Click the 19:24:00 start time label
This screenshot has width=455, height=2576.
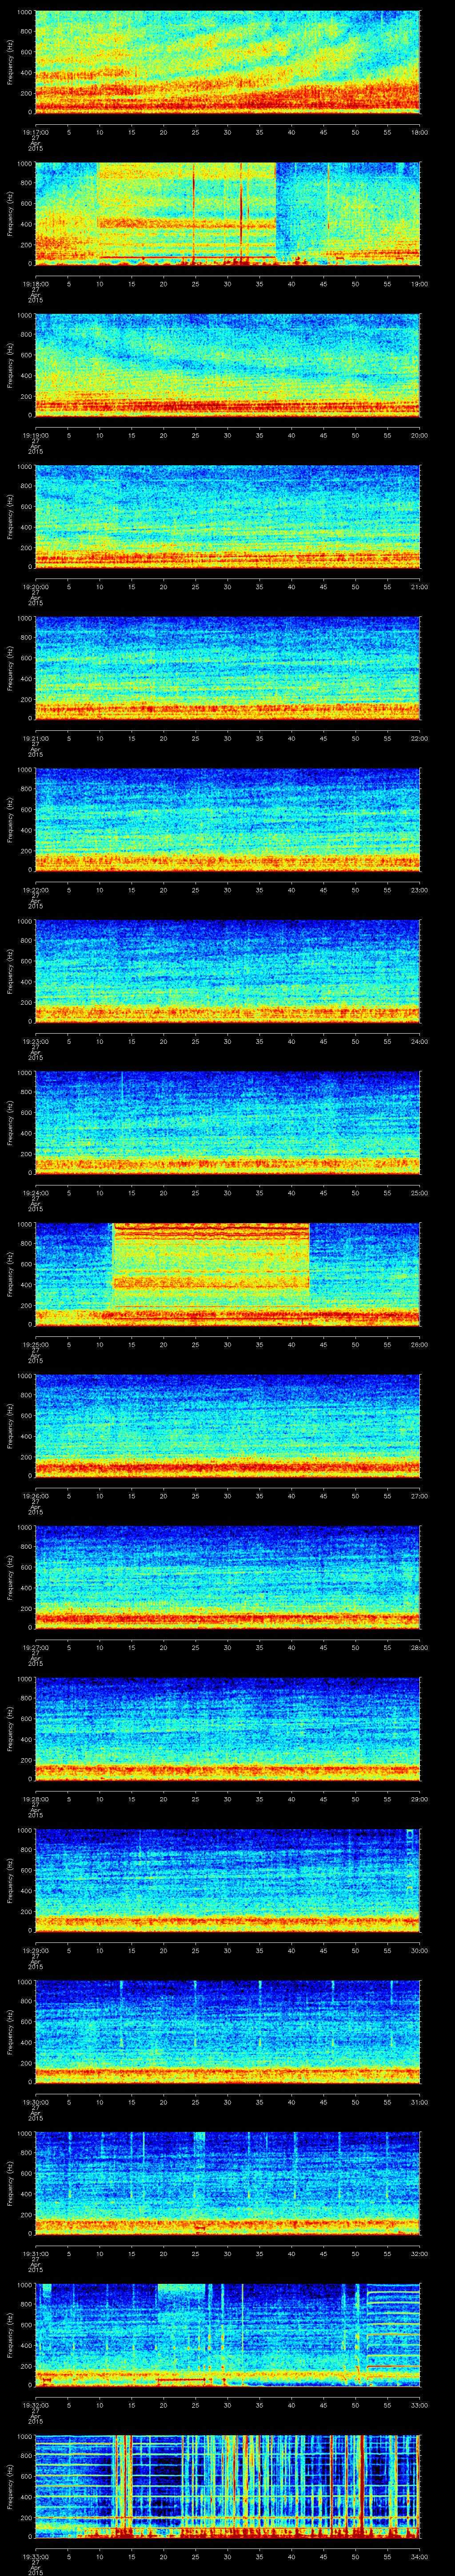[x=35, y=1192]
